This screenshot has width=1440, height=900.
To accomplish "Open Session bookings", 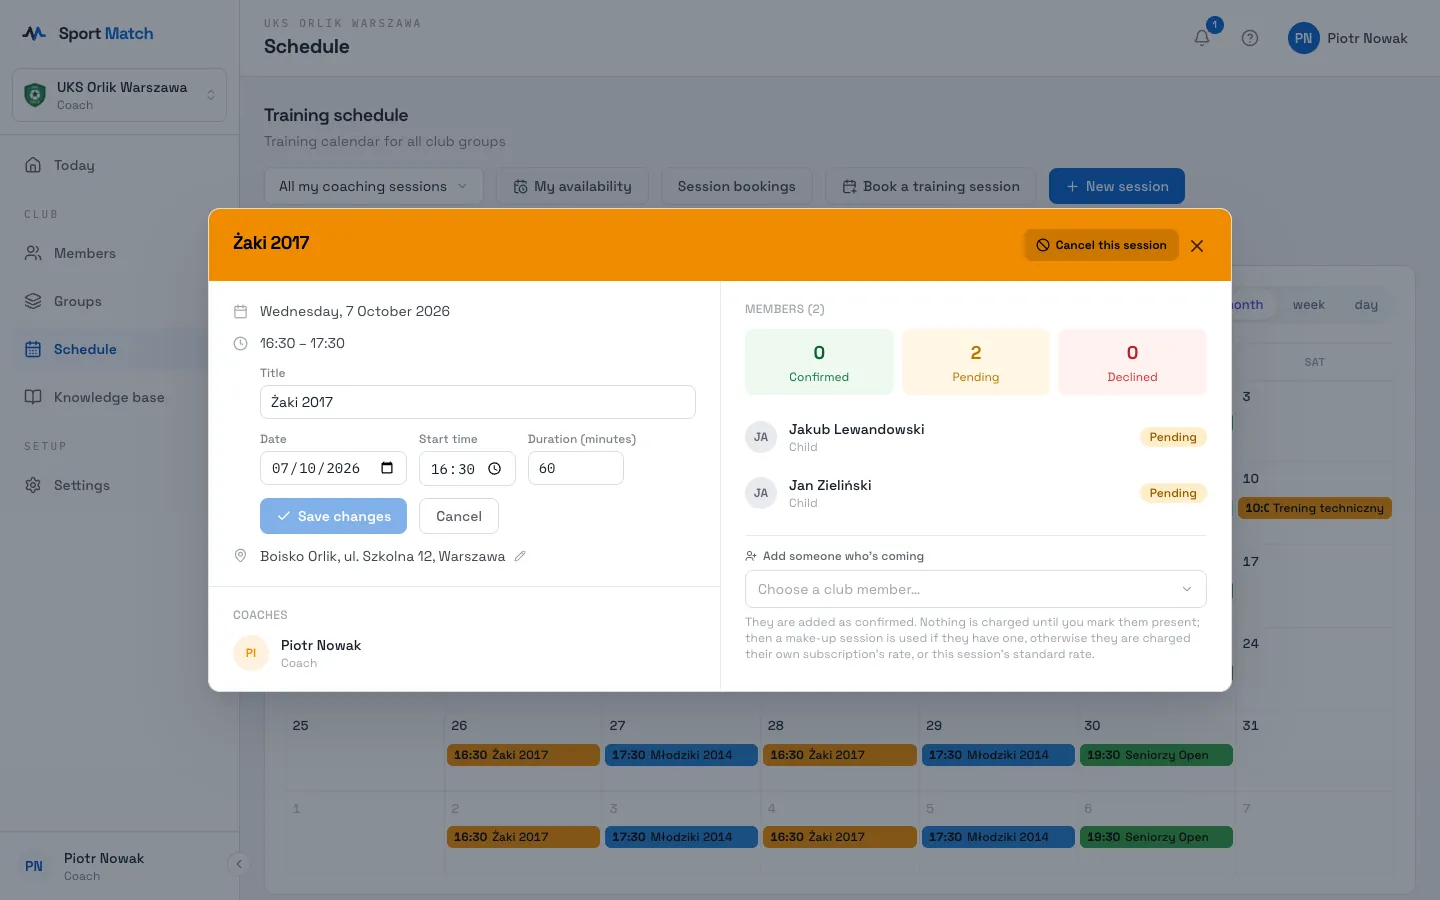I will pyautogui.click(x=736, y=186).
